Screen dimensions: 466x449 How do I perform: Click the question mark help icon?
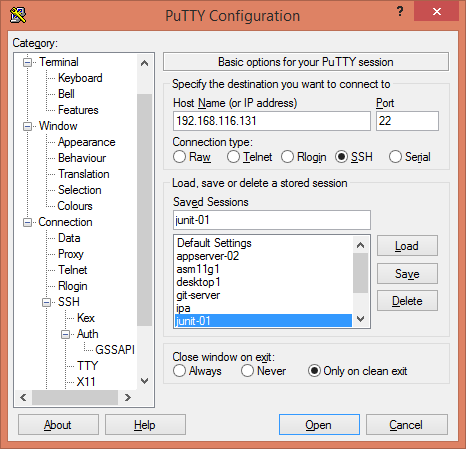[x=400, y=12]
